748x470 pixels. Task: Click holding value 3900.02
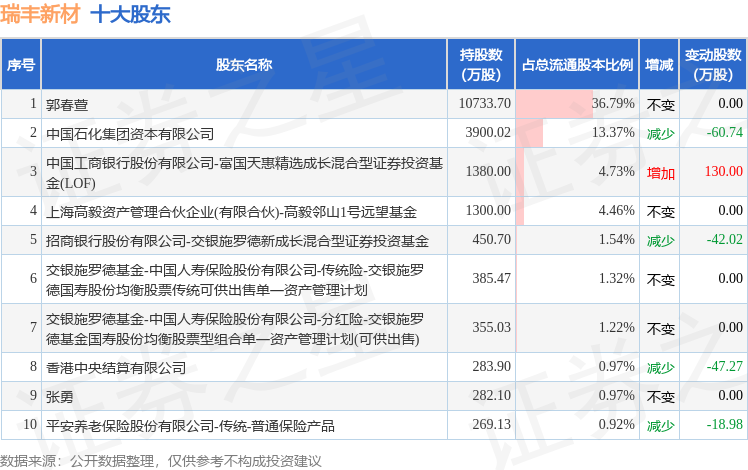pos(488,133)
